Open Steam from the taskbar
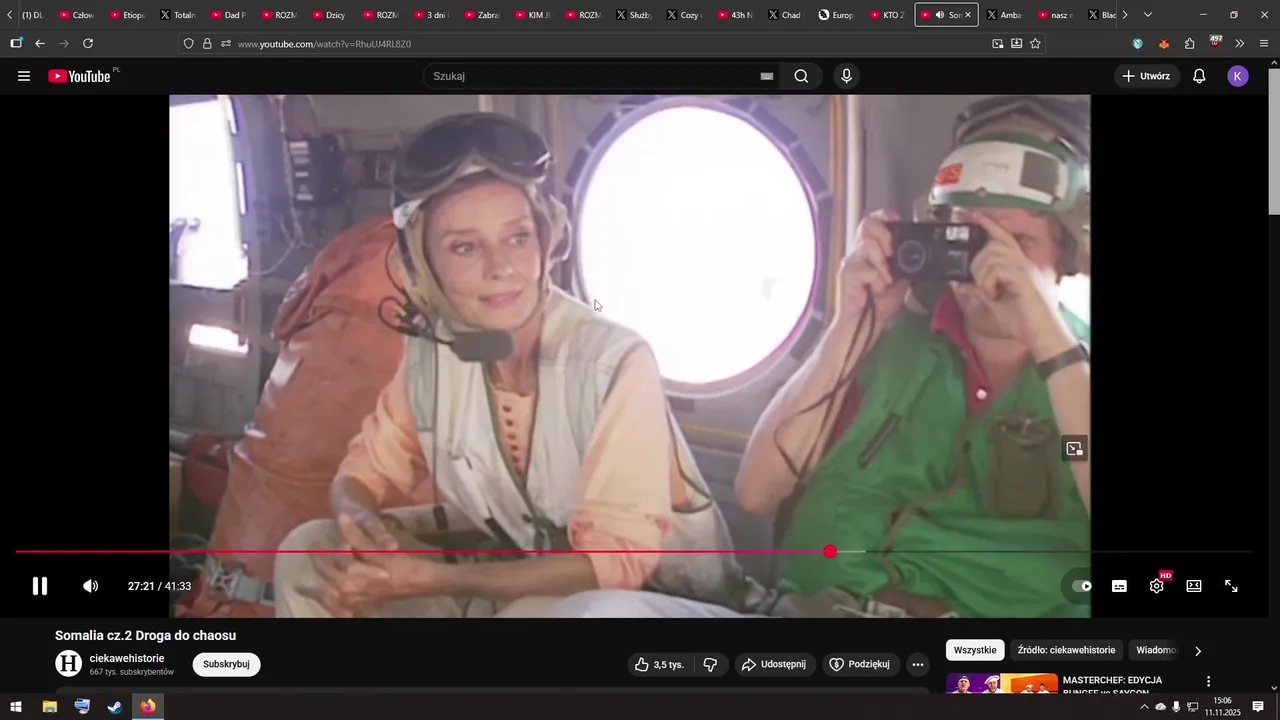Viewport: 1280px width, 720px height. tap(115, 706)
